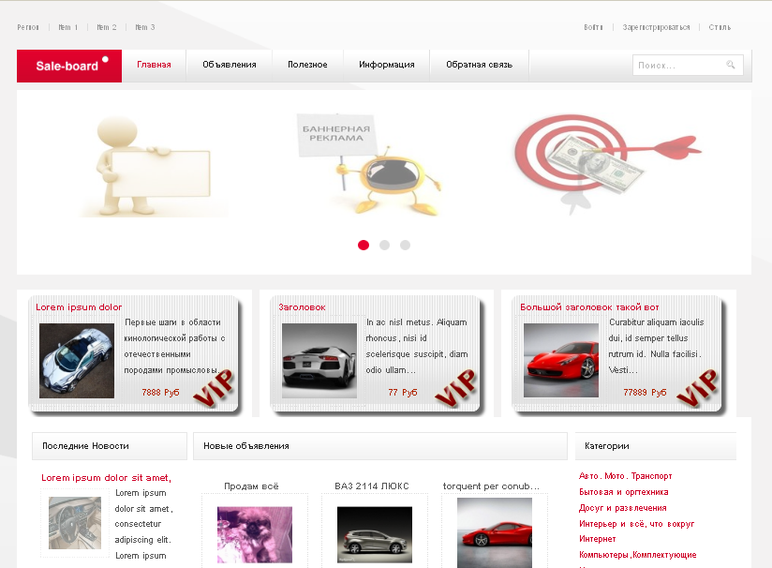
Task: Select the first red slider dot
Action: pos(363,245)
